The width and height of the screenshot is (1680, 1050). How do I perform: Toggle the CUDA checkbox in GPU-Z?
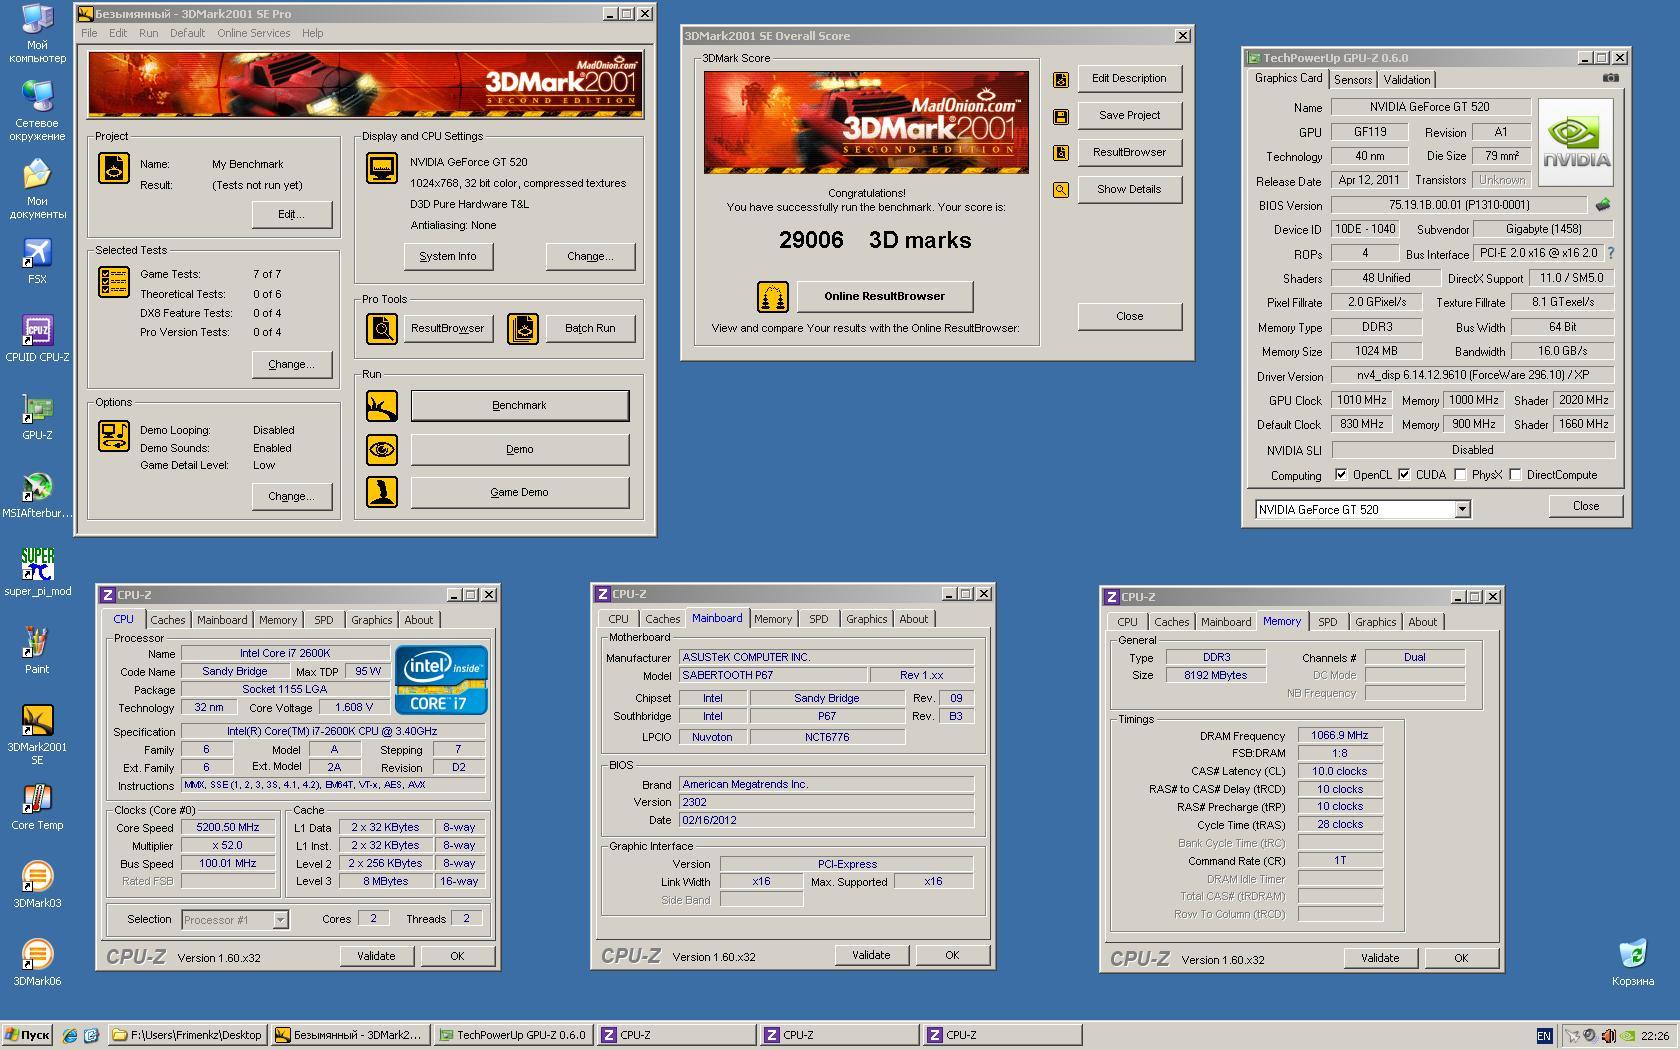click(1404, 475)
